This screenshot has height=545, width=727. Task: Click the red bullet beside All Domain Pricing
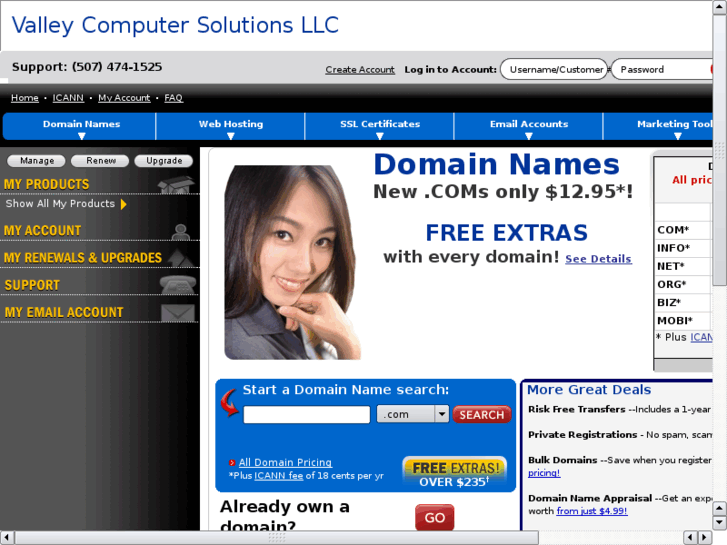232,462
